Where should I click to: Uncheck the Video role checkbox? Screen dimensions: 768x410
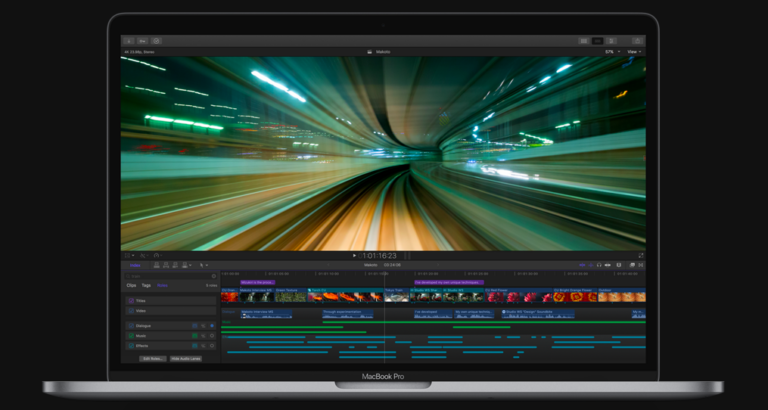[x=131, y=311]
